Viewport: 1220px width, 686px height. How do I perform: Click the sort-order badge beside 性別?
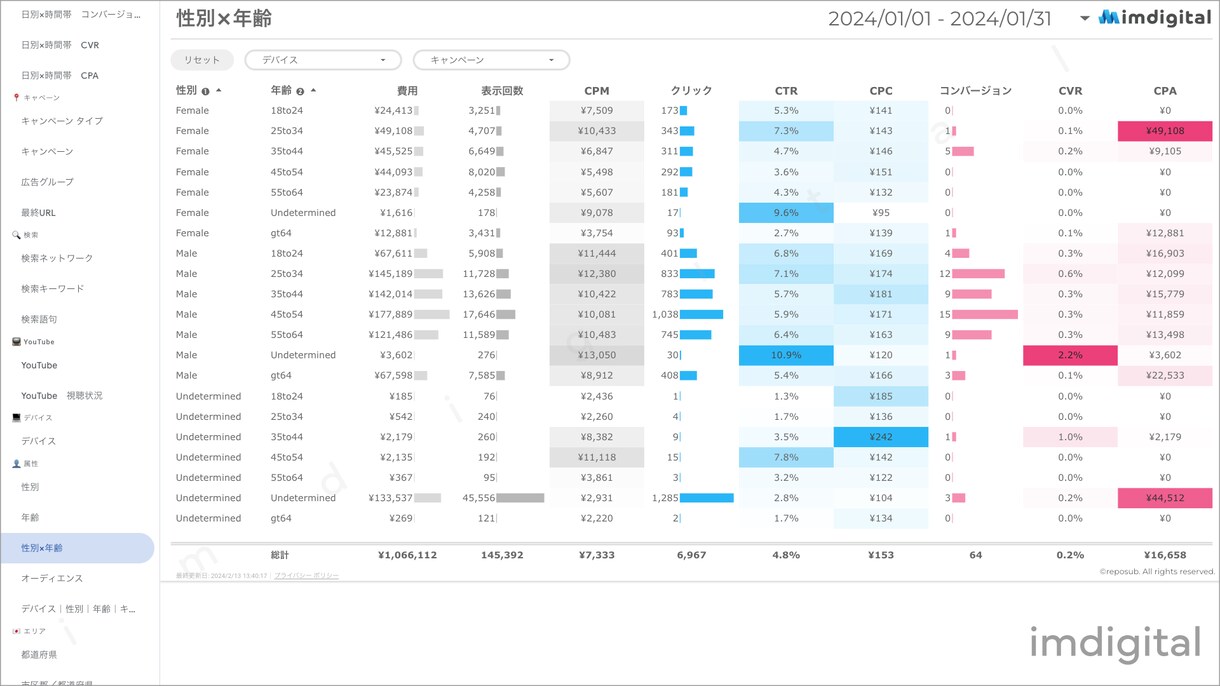coord(206,91)
